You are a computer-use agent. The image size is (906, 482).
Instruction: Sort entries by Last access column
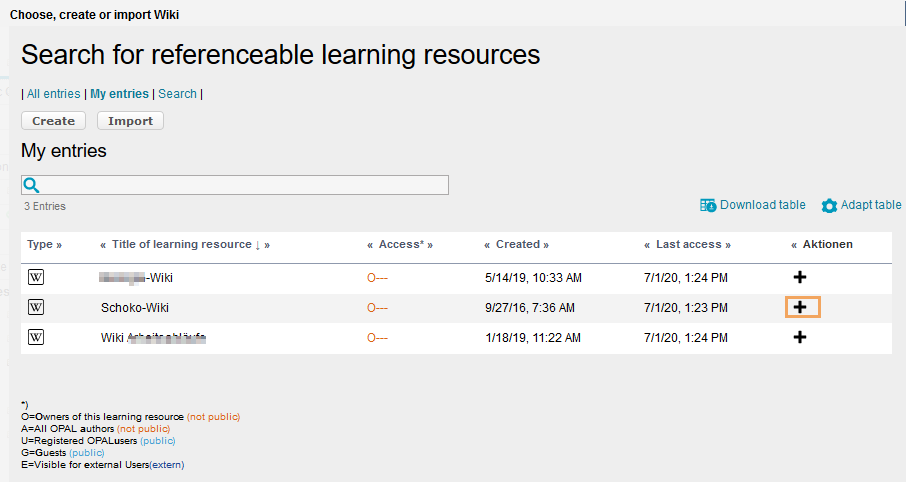687,244
